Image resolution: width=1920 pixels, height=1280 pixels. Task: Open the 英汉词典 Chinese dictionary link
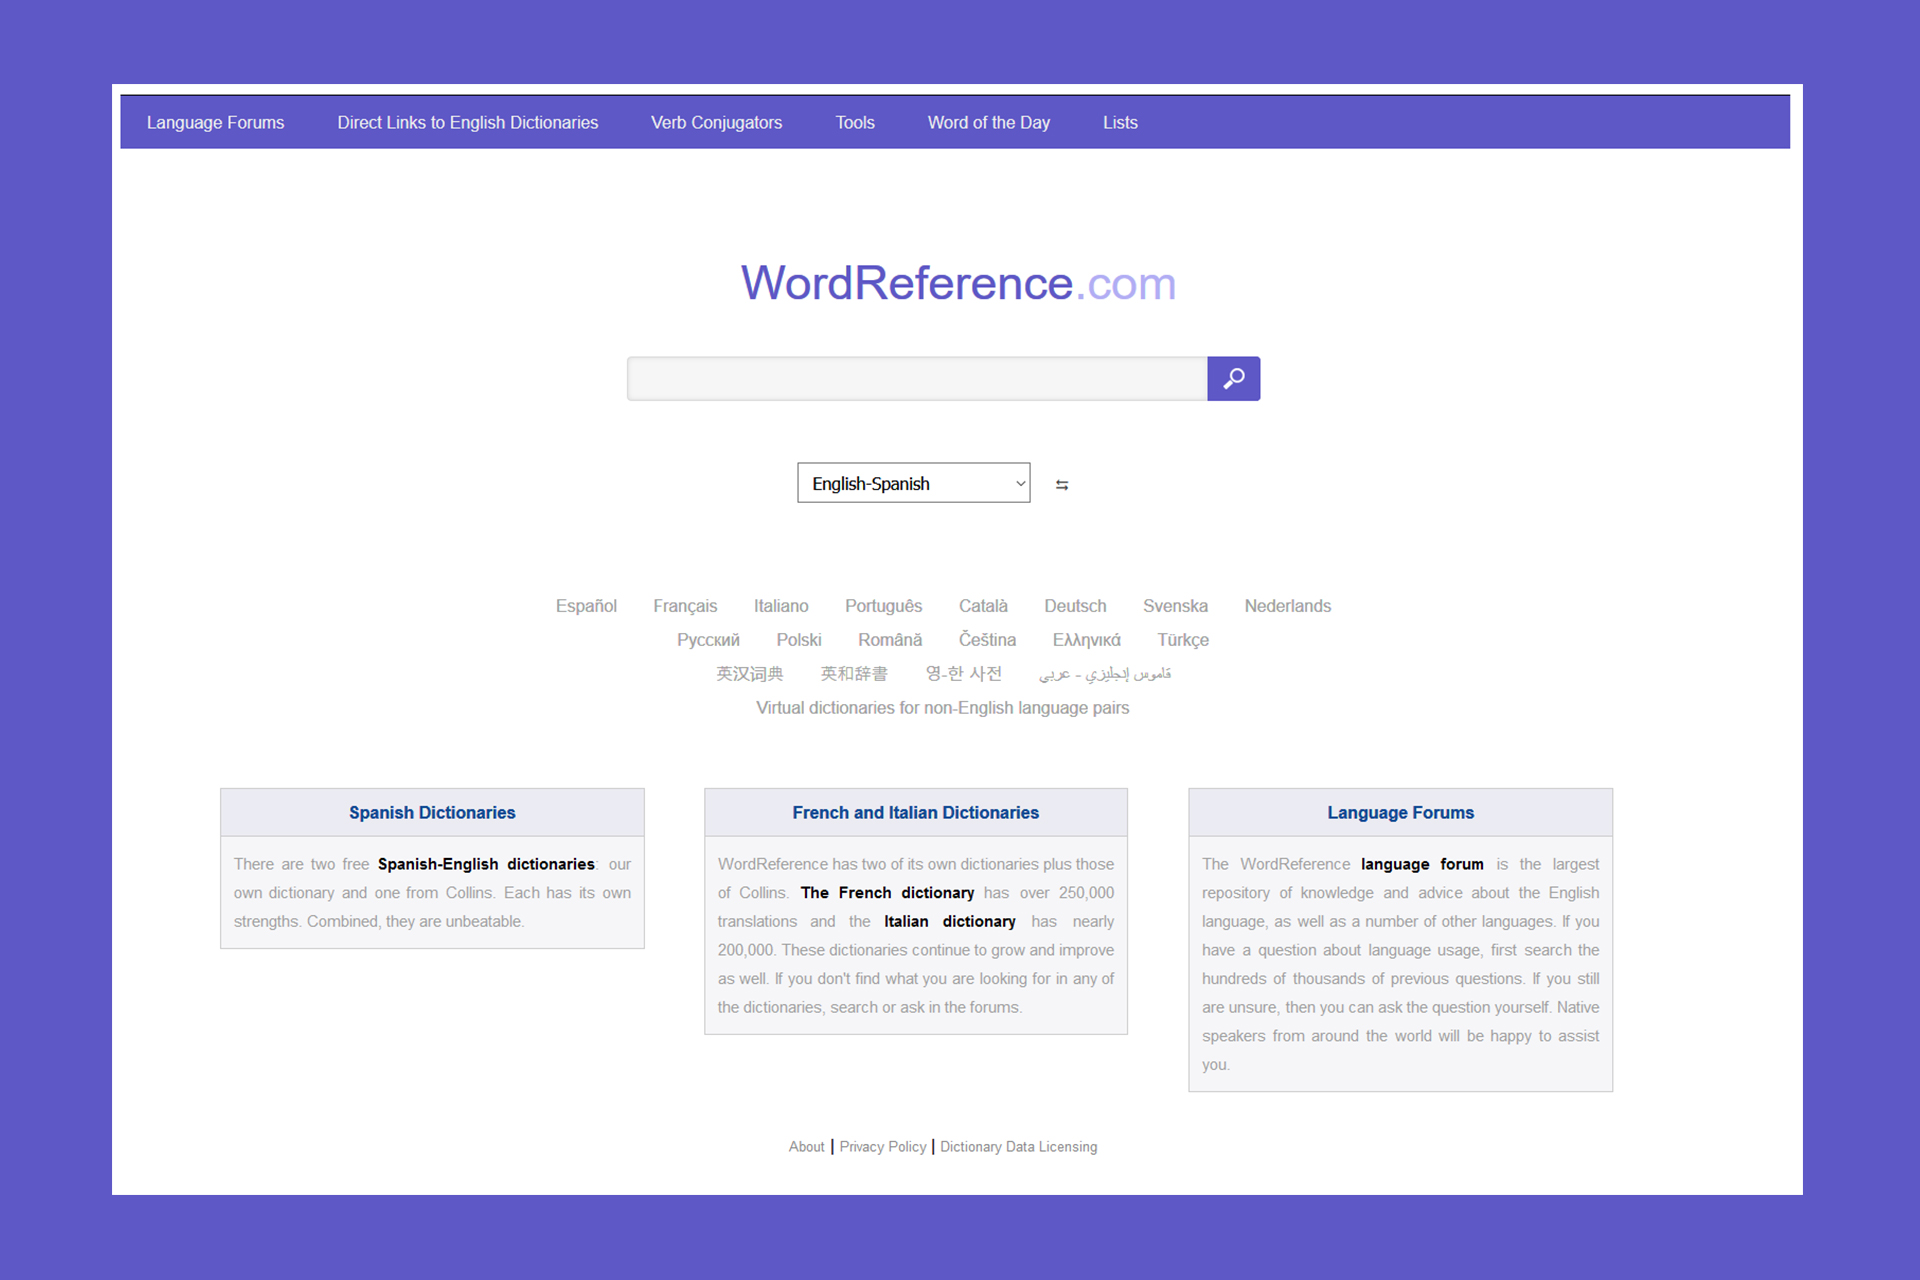tap(749, 674)
